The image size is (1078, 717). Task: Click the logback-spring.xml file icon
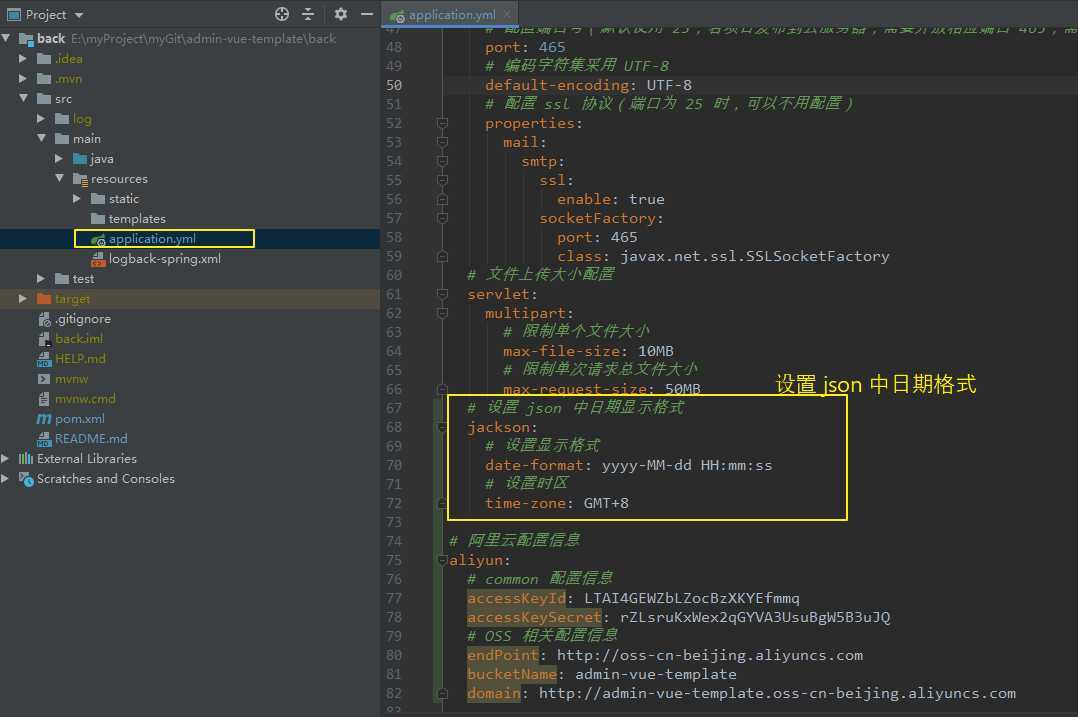pos(98,259)
